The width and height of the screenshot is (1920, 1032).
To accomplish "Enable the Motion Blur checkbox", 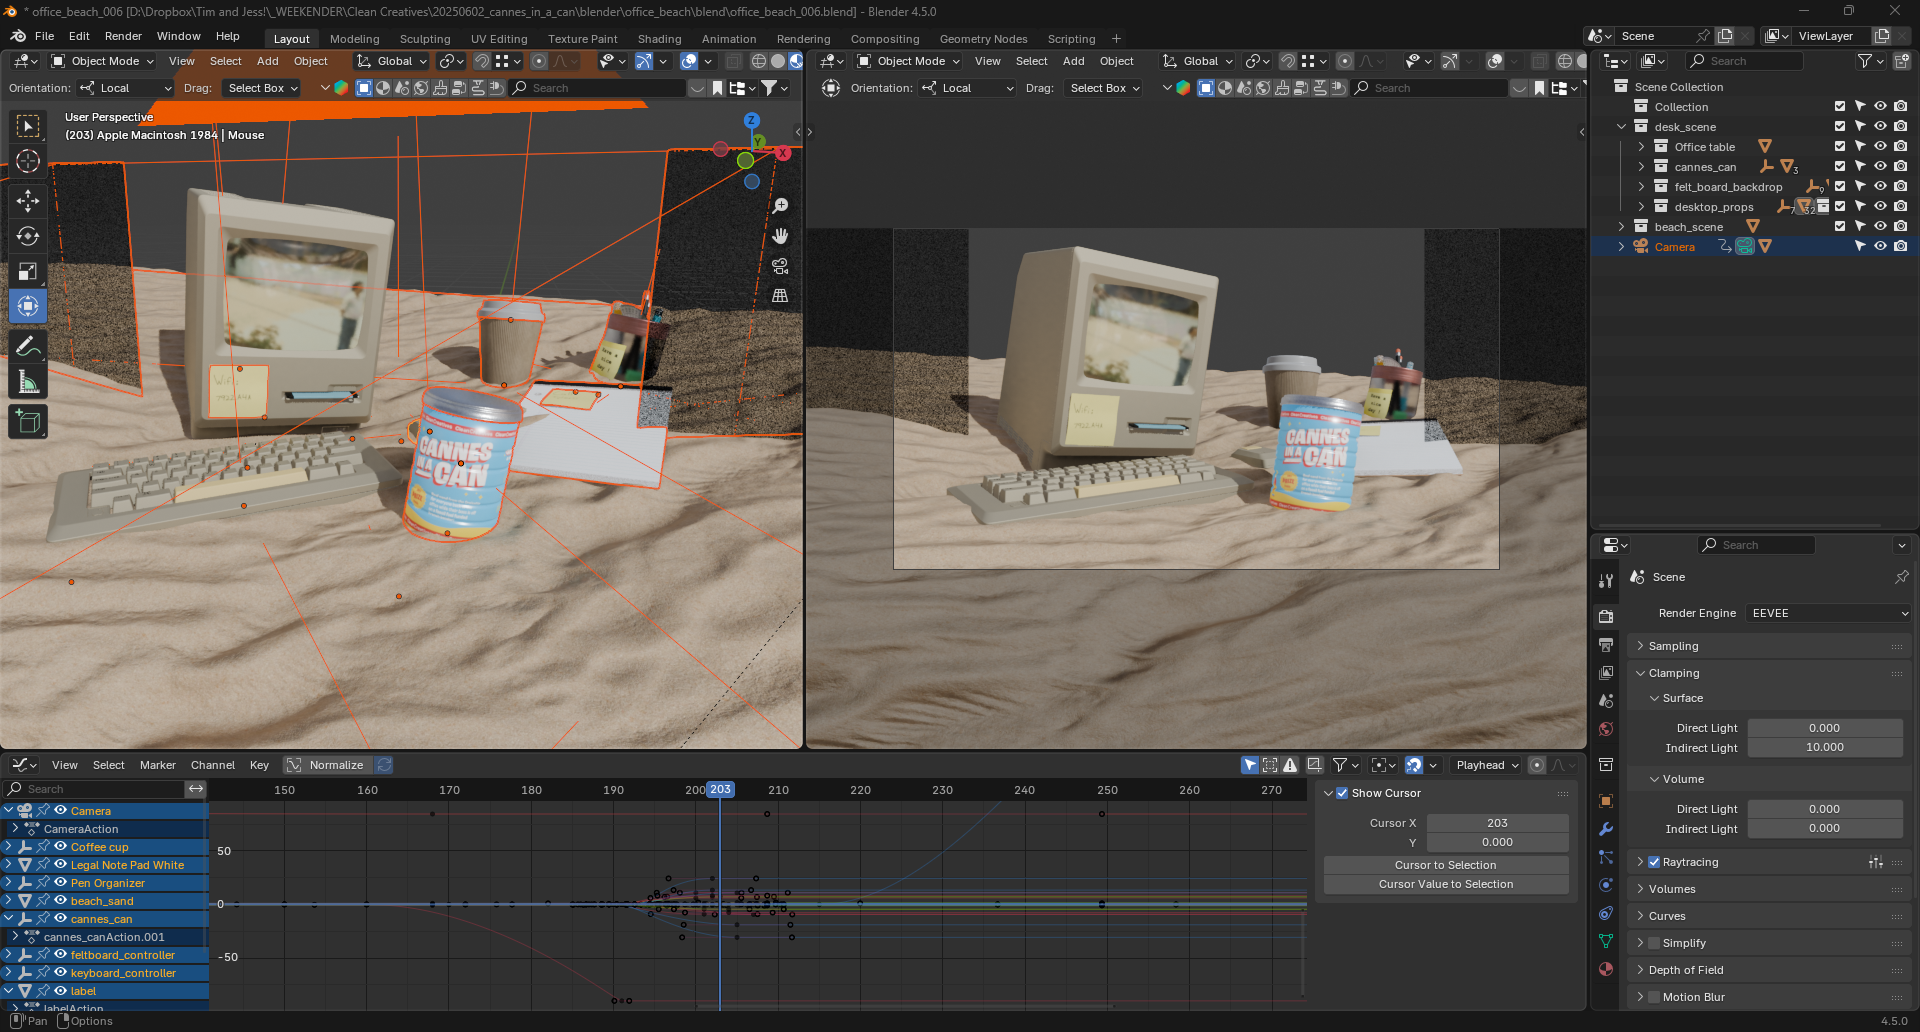I will [1654, 997].
